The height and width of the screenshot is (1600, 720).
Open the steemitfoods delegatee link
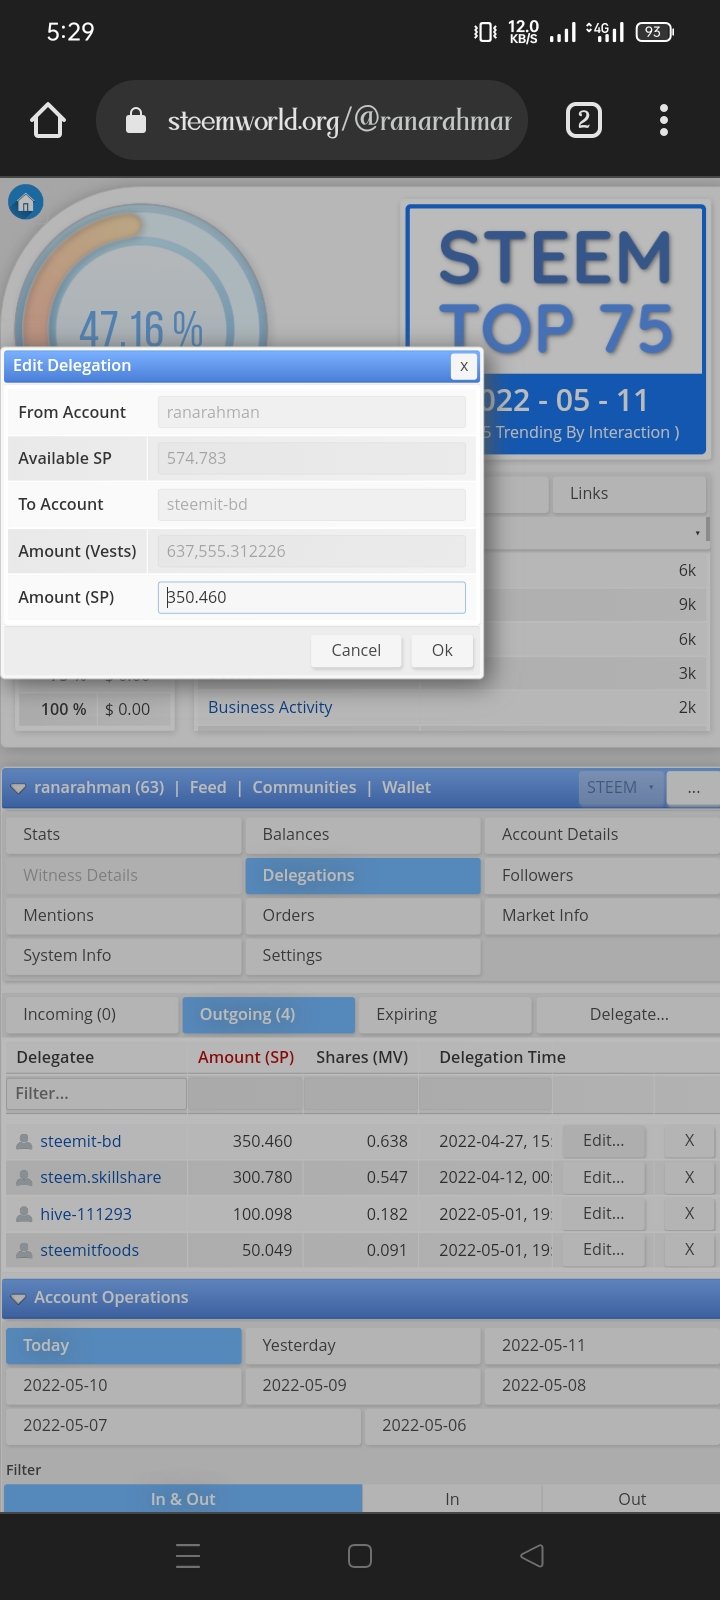pyautogui.click(x=90, y=1250)
